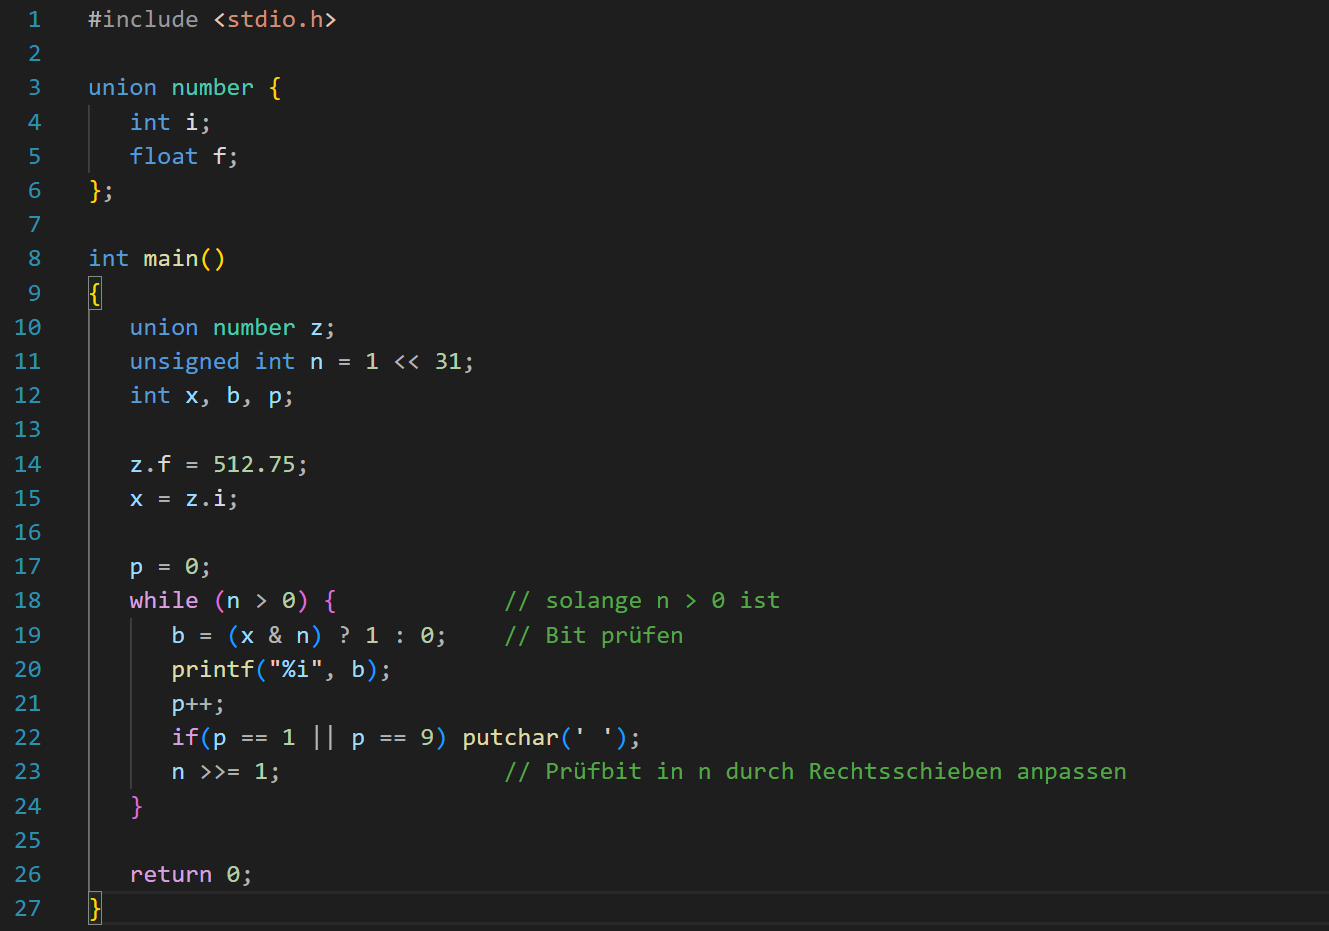Click the opening brace on line 9
Viewport: 1329px width, 931px height.
click(95, 294)
